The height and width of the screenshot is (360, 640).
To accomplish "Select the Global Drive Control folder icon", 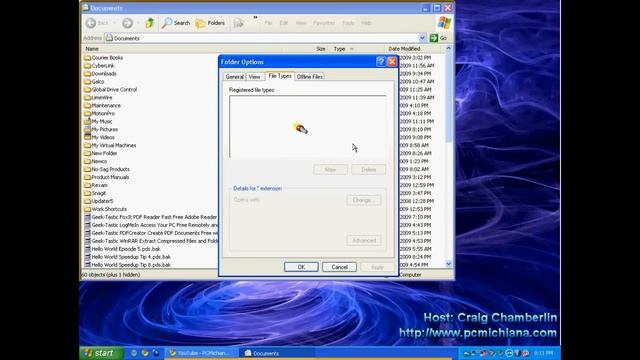I will [87, 89].
